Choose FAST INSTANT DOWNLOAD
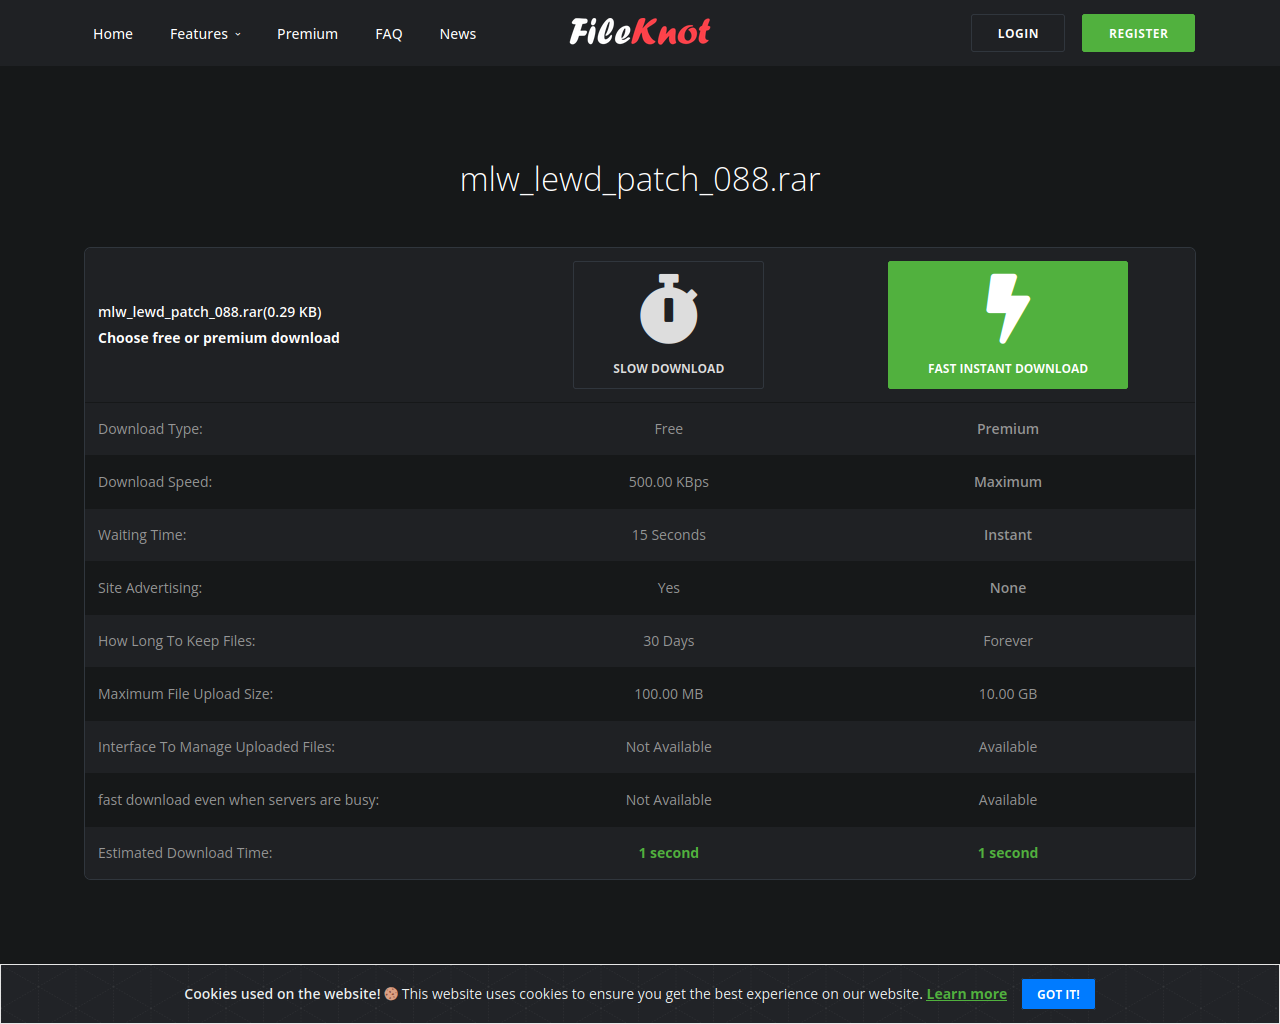This screenshot has width=1280, height=1024. tap(1008, 325)
